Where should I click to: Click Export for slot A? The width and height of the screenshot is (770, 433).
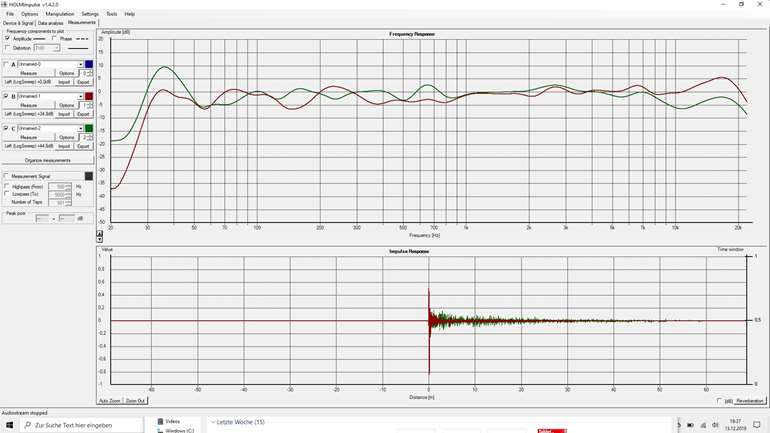(x=83, y=82)
